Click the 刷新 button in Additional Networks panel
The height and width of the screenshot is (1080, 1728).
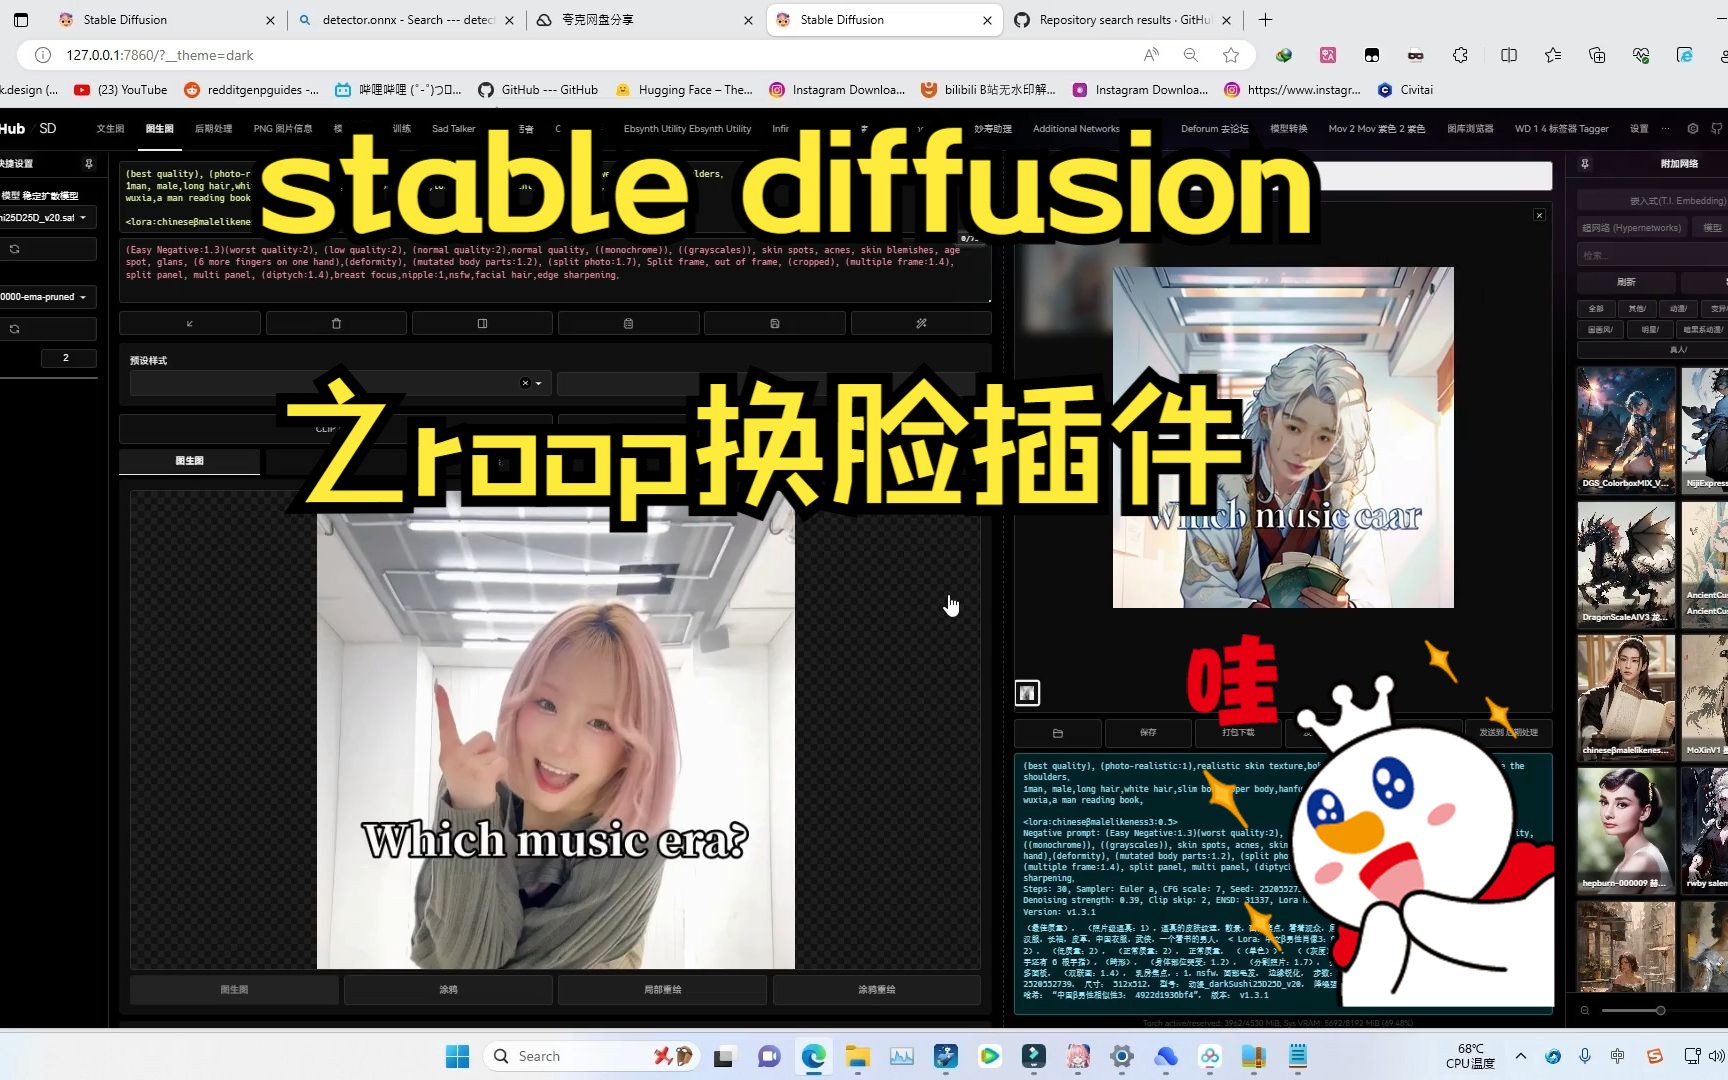coord(1627,282)
